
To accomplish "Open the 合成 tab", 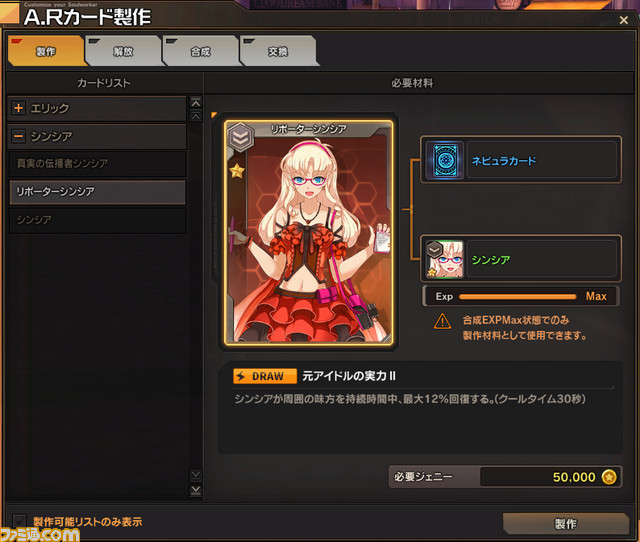I will coord(200,51).
